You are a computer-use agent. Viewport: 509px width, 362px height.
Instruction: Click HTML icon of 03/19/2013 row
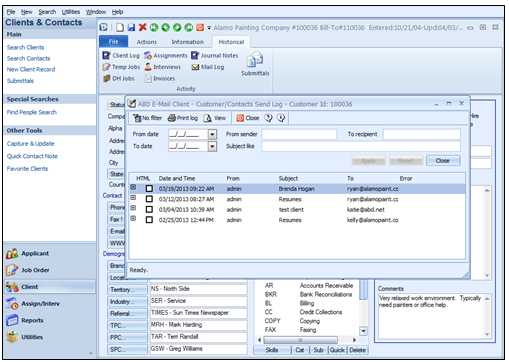(x=133, y=187)
